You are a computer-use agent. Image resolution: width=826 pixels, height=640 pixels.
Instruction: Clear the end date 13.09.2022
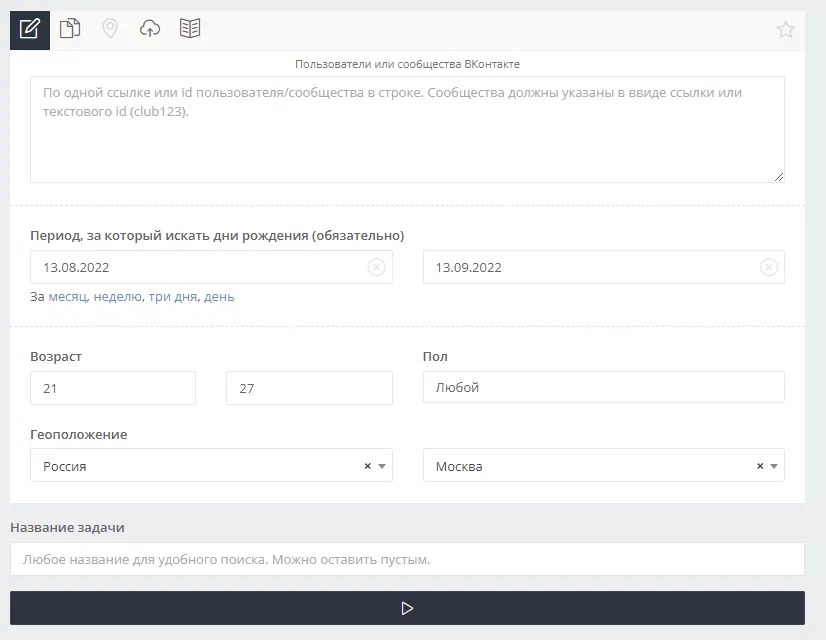click(768, 267)
